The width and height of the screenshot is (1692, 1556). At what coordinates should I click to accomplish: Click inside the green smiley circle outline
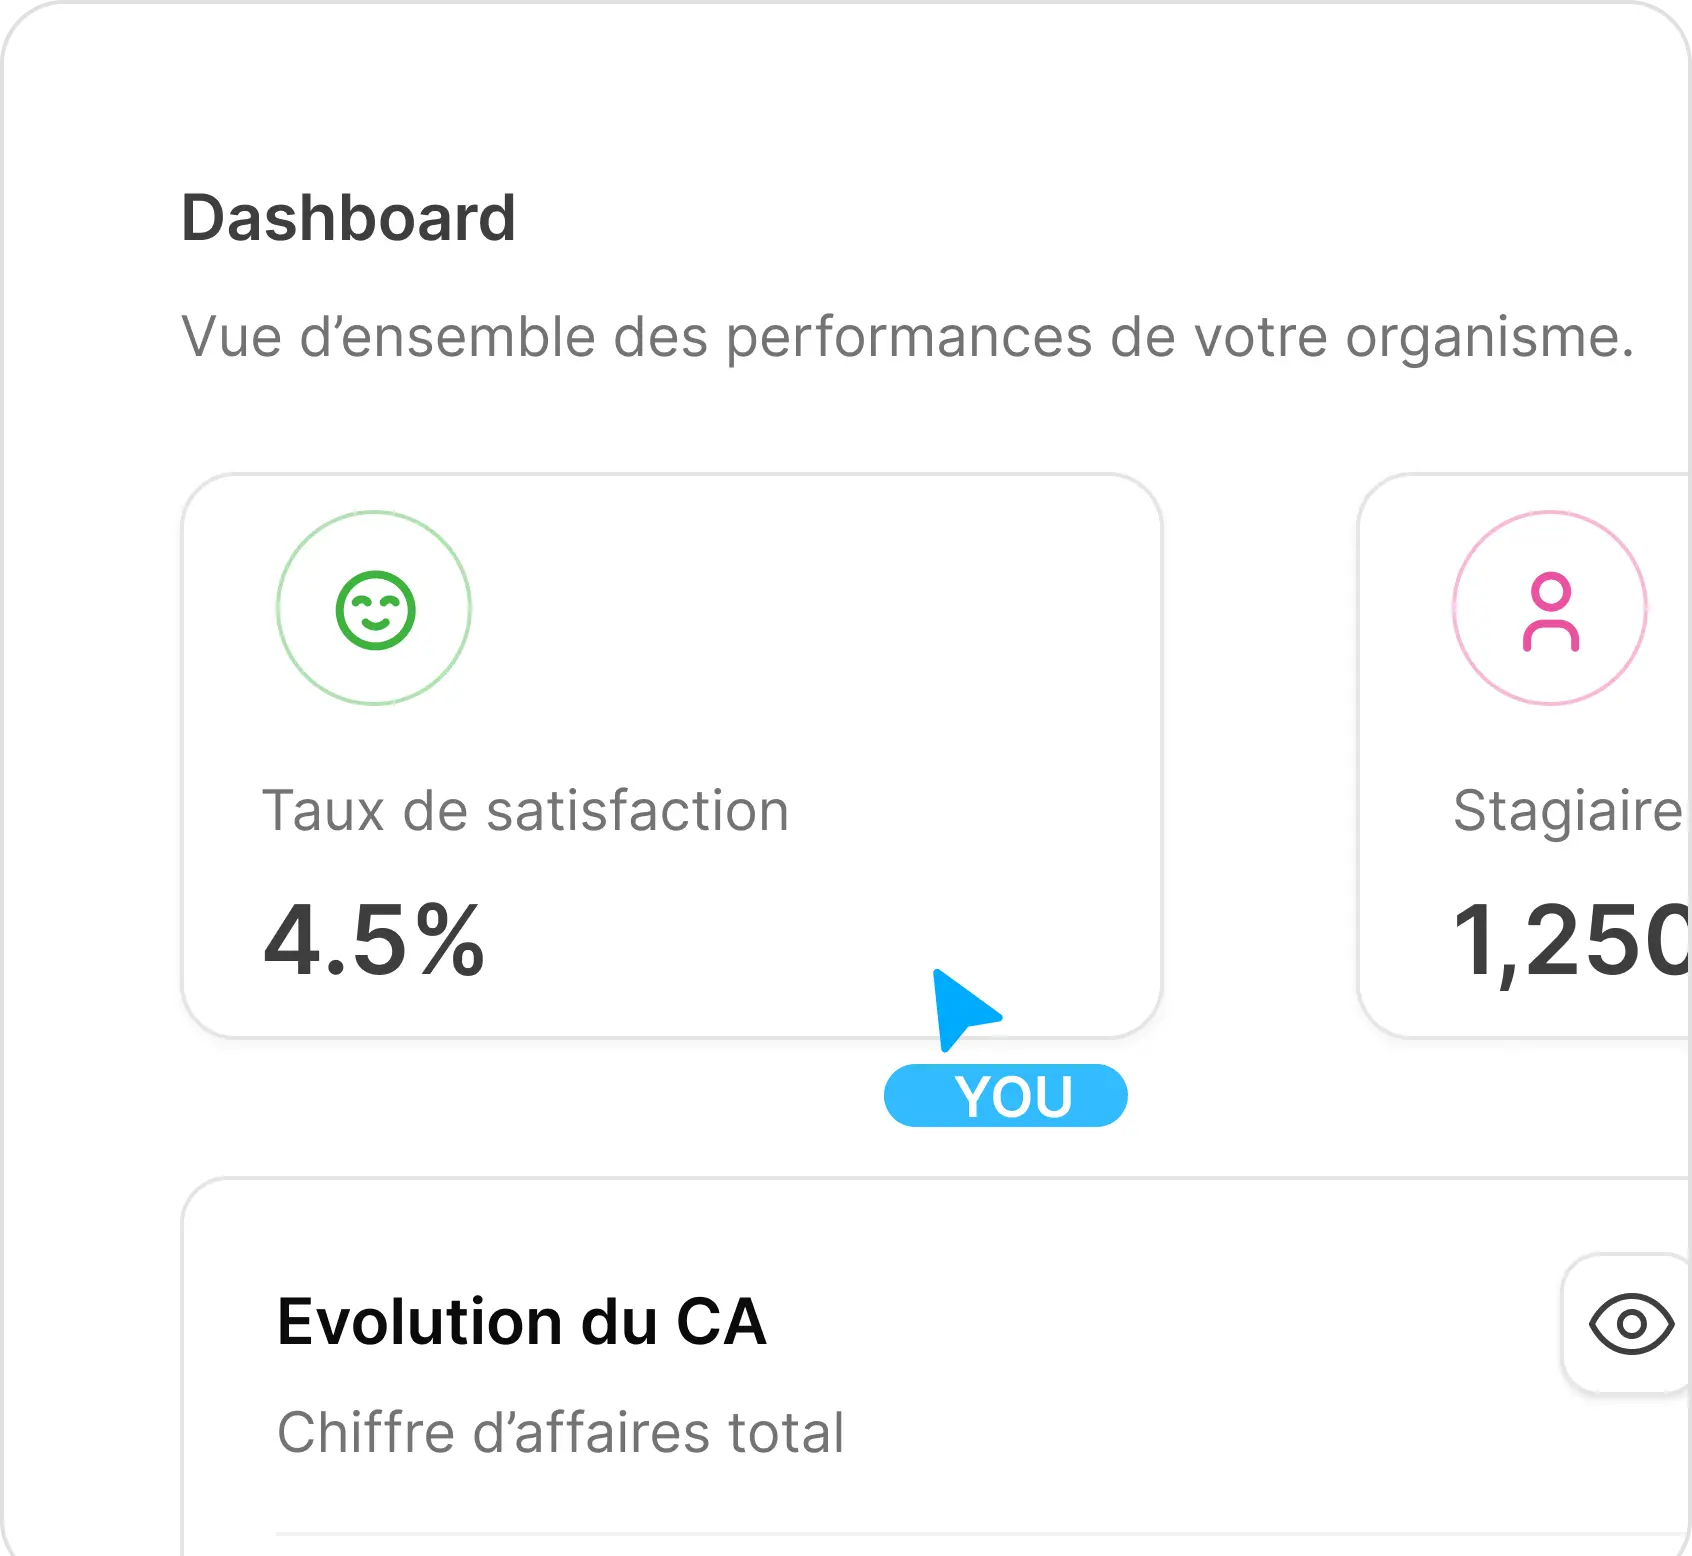pyautogui.click(x=374, y=611)
